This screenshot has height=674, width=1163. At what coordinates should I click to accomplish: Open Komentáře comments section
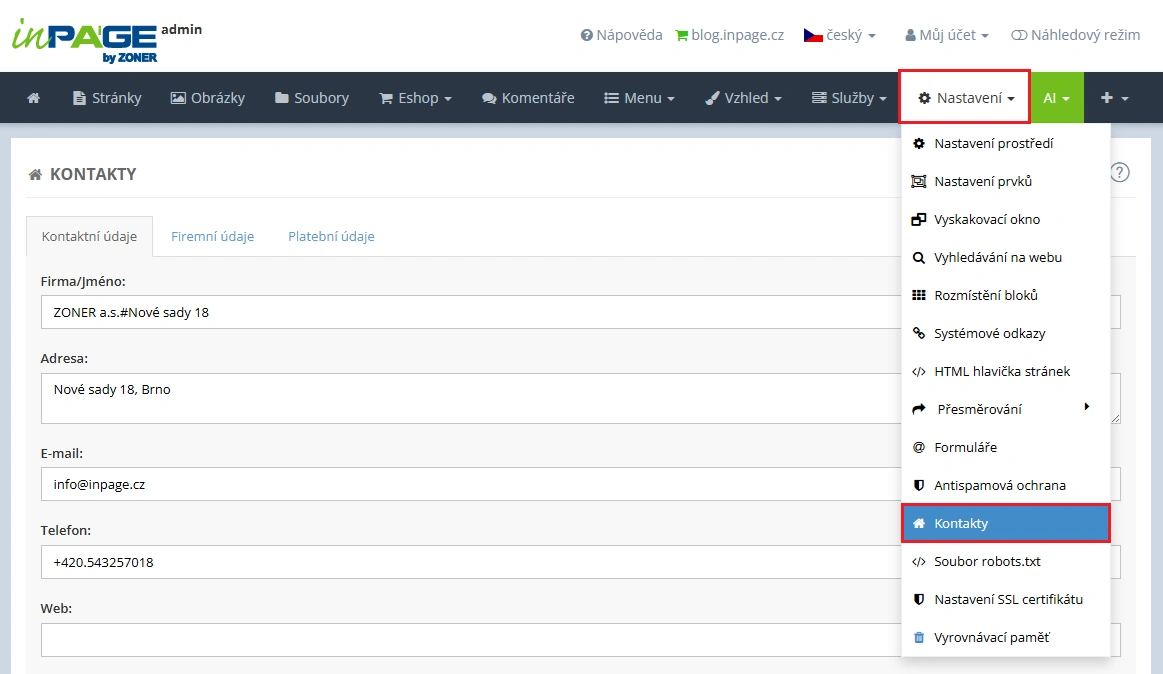527,98
